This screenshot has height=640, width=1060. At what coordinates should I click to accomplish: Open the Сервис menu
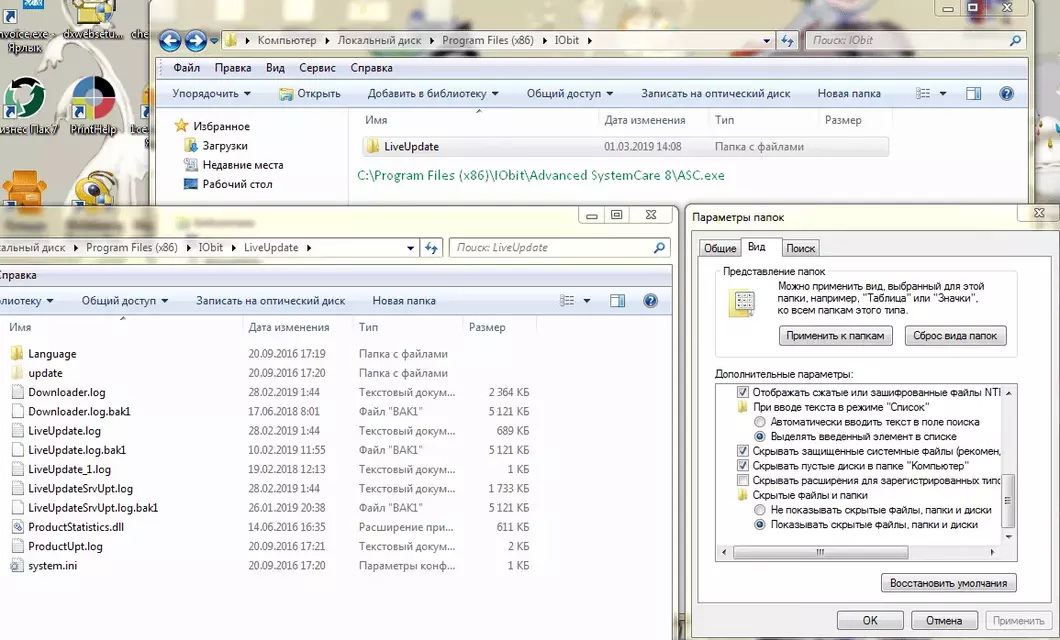317,68
